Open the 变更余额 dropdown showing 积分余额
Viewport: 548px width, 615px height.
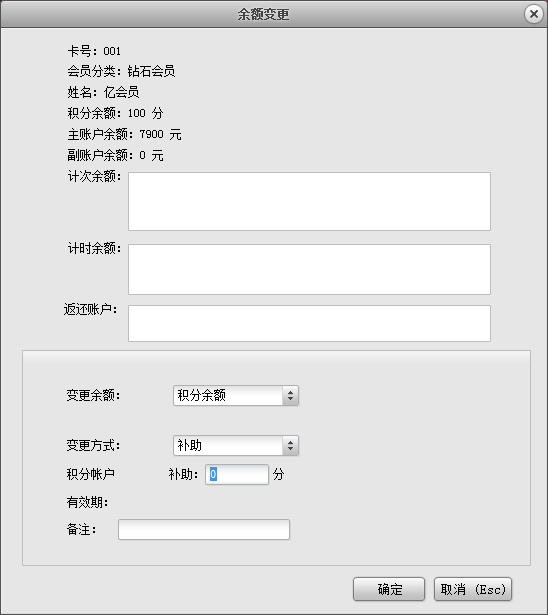236,395
